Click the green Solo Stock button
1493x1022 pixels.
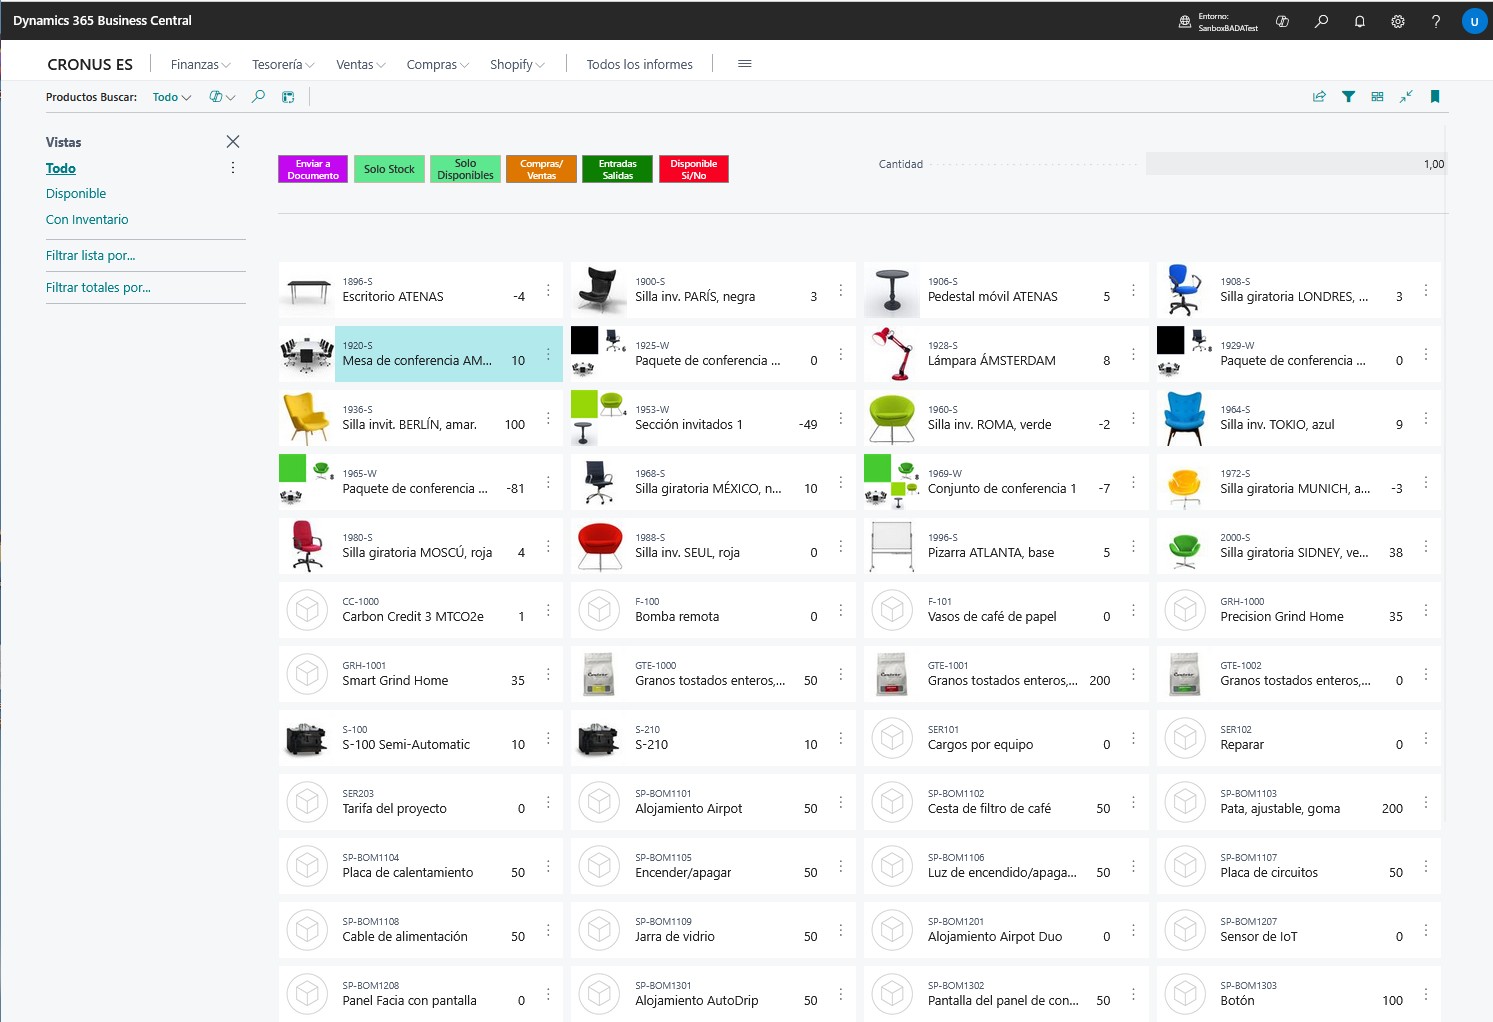pyautogui.click(x=389, y=169)
